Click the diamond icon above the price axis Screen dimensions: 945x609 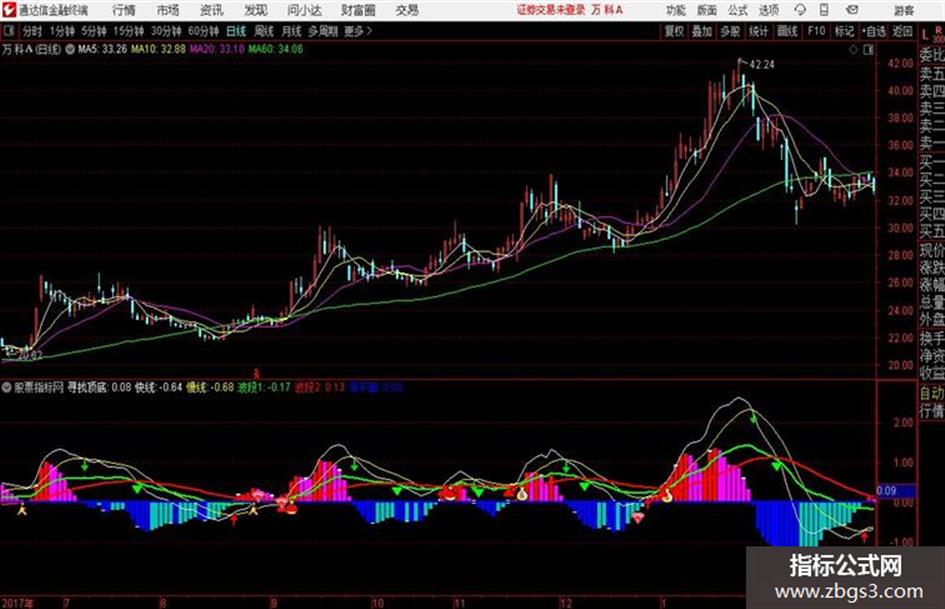(x=853, y=50)
